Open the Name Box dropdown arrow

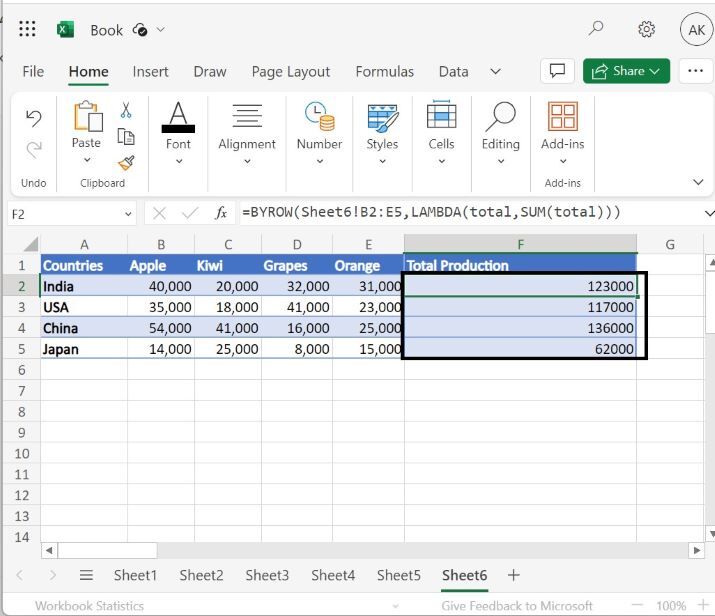128,214
